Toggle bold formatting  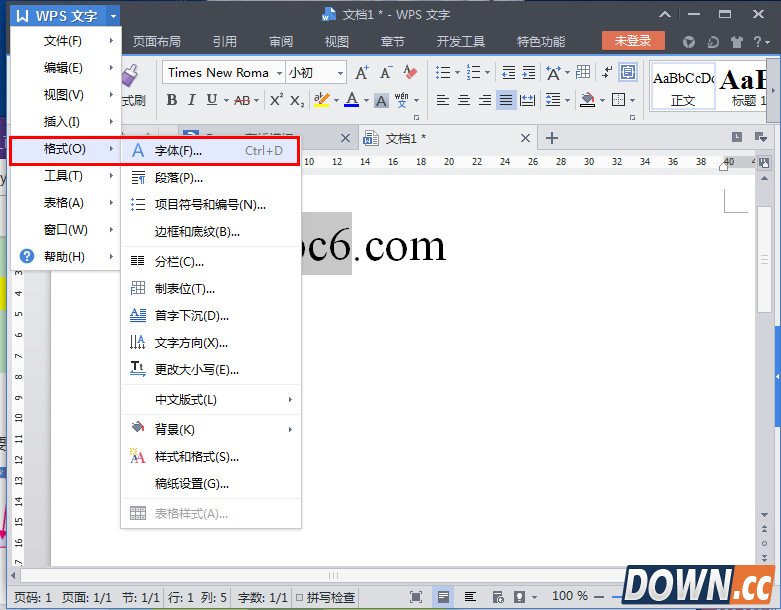click(172, 100)
